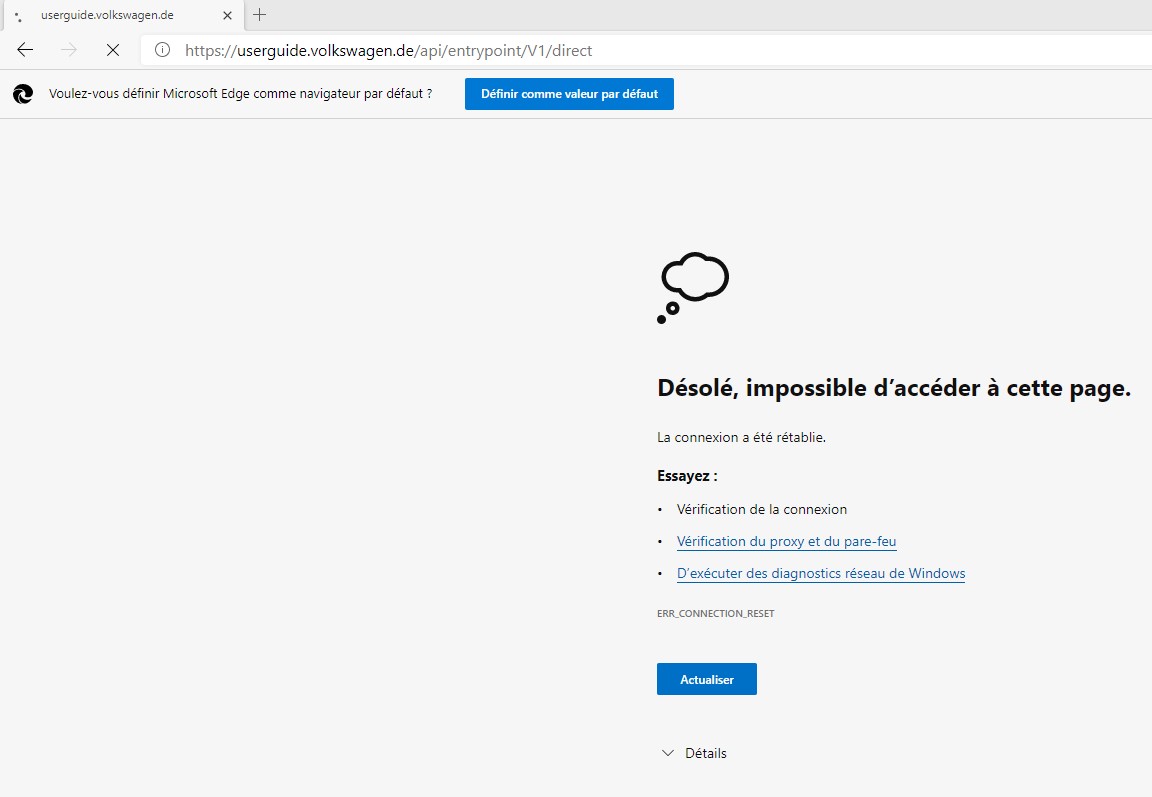The width and height of the screenshot is (1152, 797).
Task: Click the thought cloud error icon
Action: (x=693, y=287)
